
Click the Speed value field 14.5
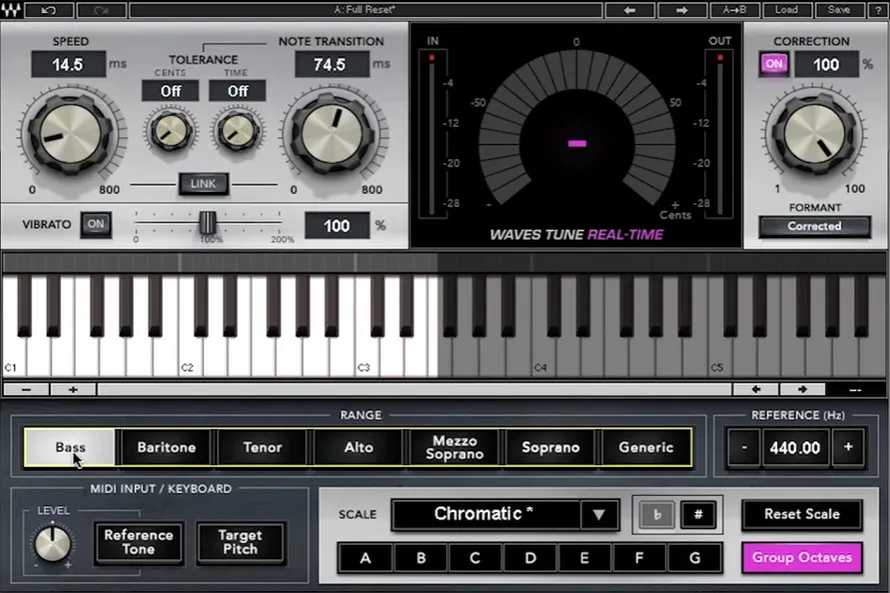[68, 64]
